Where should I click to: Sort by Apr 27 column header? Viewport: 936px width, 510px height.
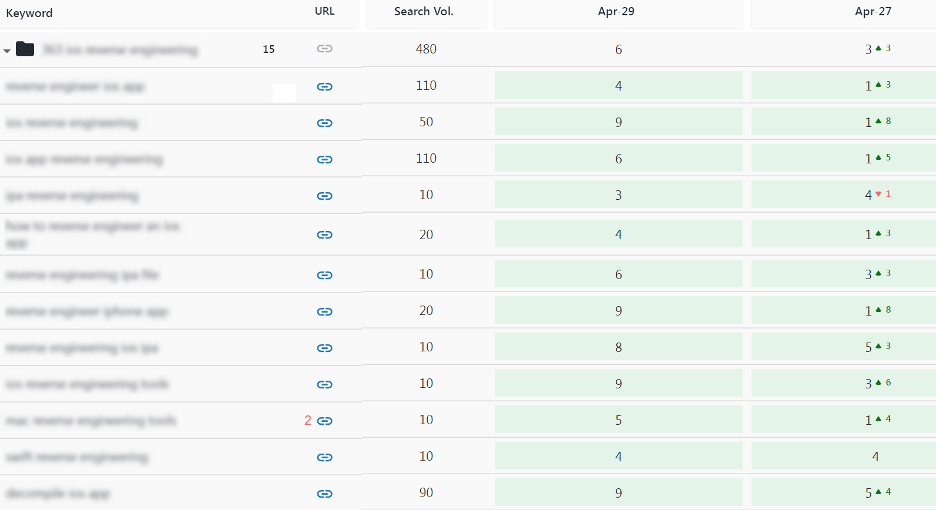pyautogui.click(x=873, y=11)
